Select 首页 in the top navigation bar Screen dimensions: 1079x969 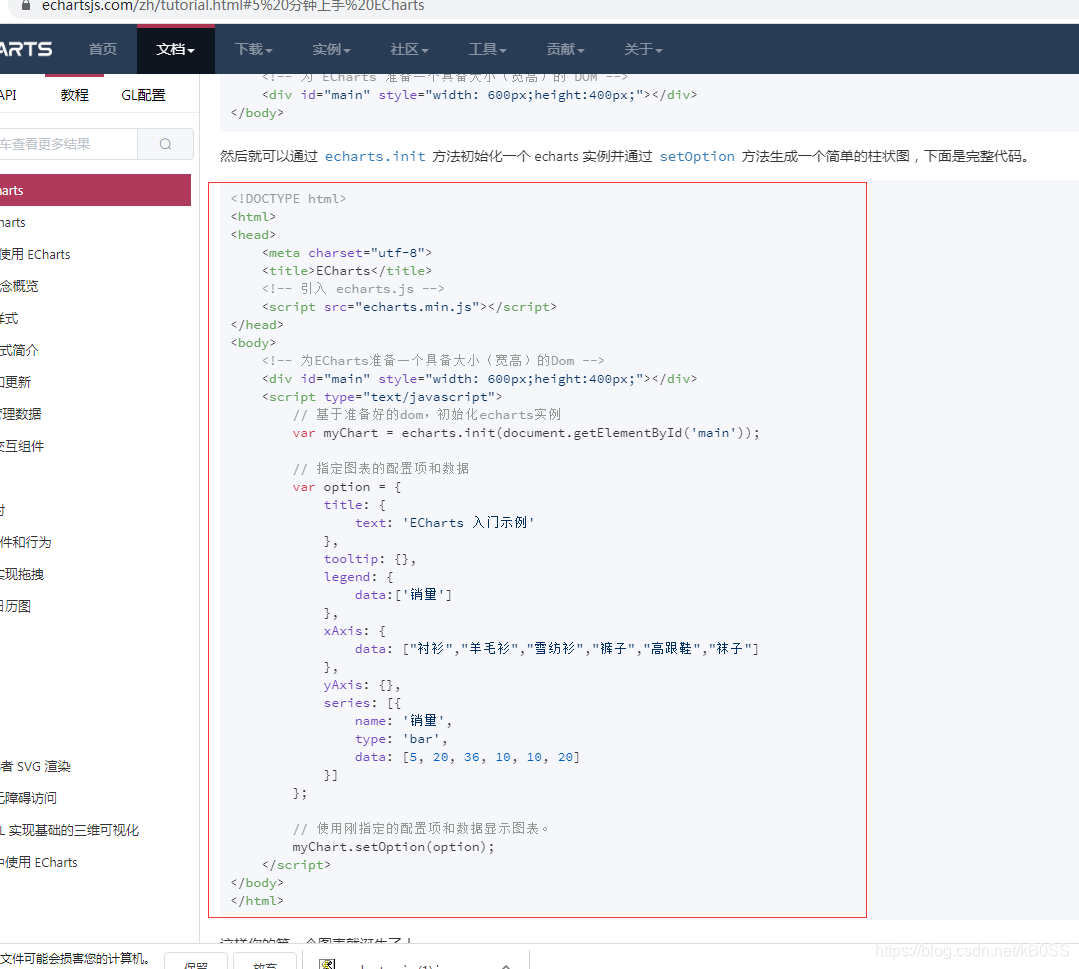(x=102, y=48)
